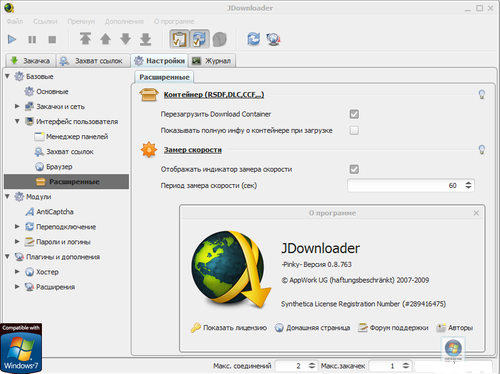500x374 pixels.
Task: Click the Контейнер box icon
Action: 149,94
